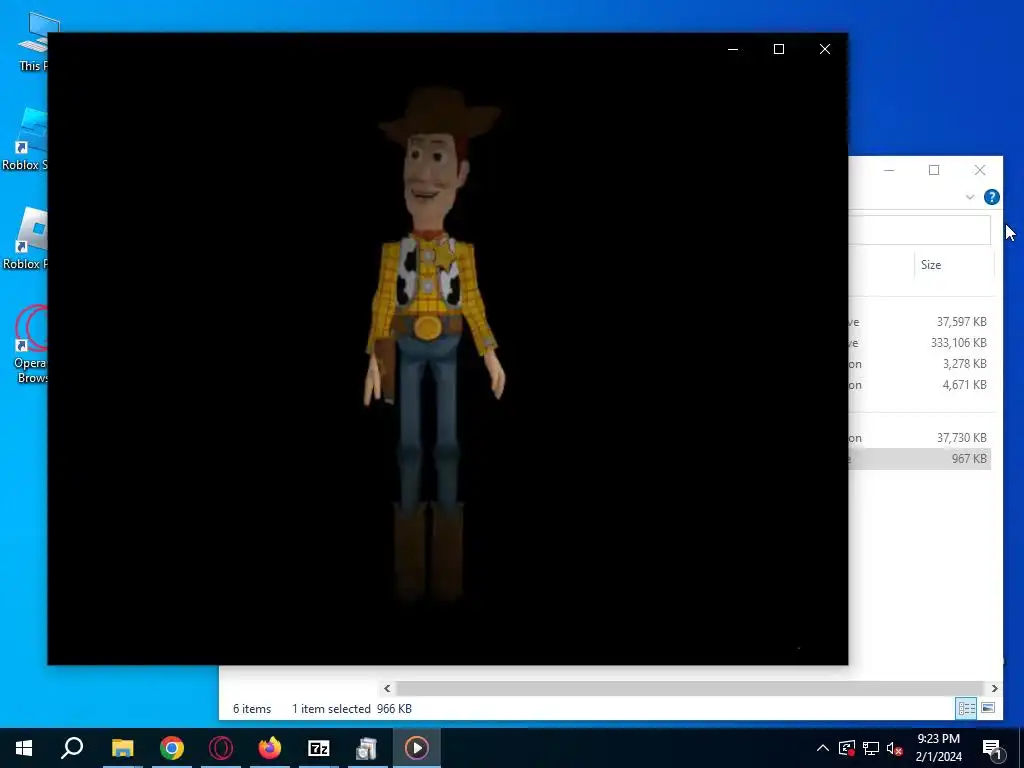The image size is (1024, 768).
Task: Open the security alert tray icon
Action: point(847,748)
